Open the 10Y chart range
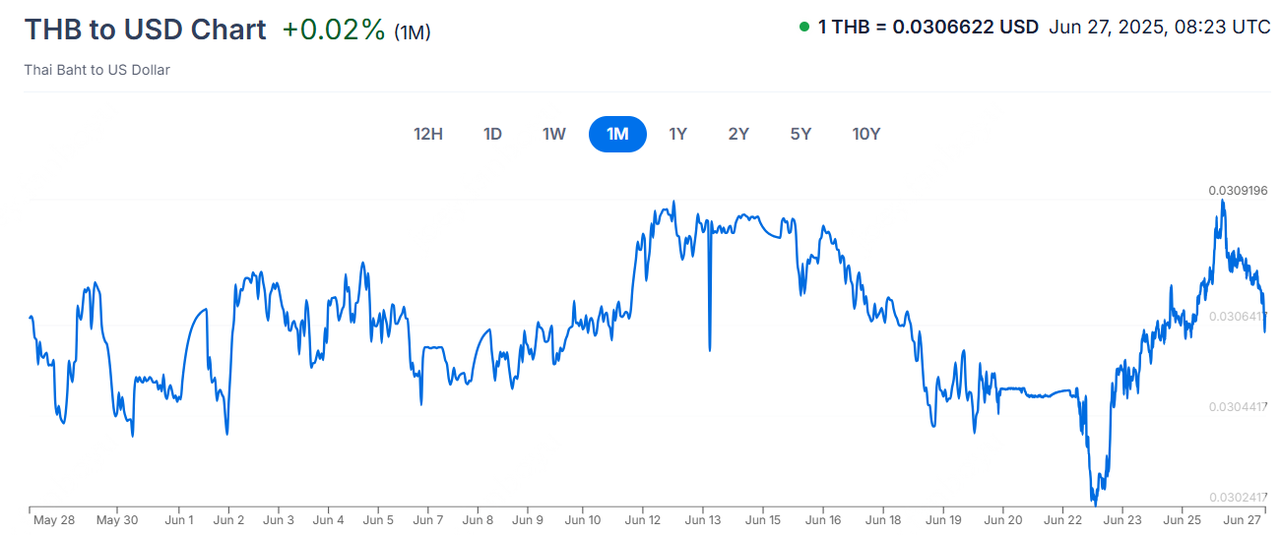This screenshot has height=535, width=1280. coord(866,134)
